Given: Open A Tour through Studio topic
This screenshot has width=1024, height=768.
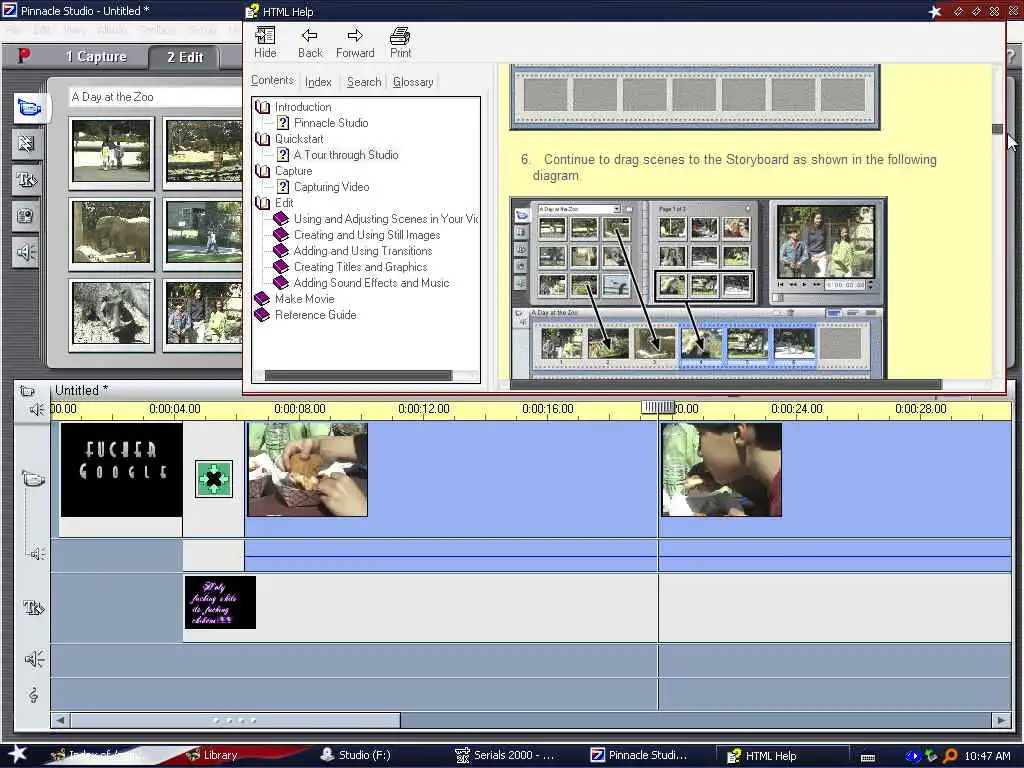Looking at the screenshot, I should pos(346,155).
